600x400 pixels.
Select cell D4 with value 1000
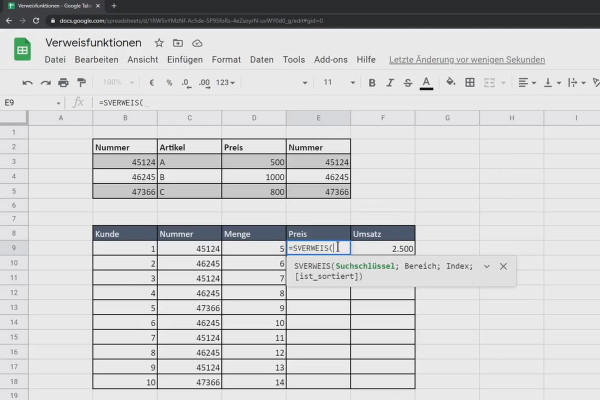coord(254,177)
